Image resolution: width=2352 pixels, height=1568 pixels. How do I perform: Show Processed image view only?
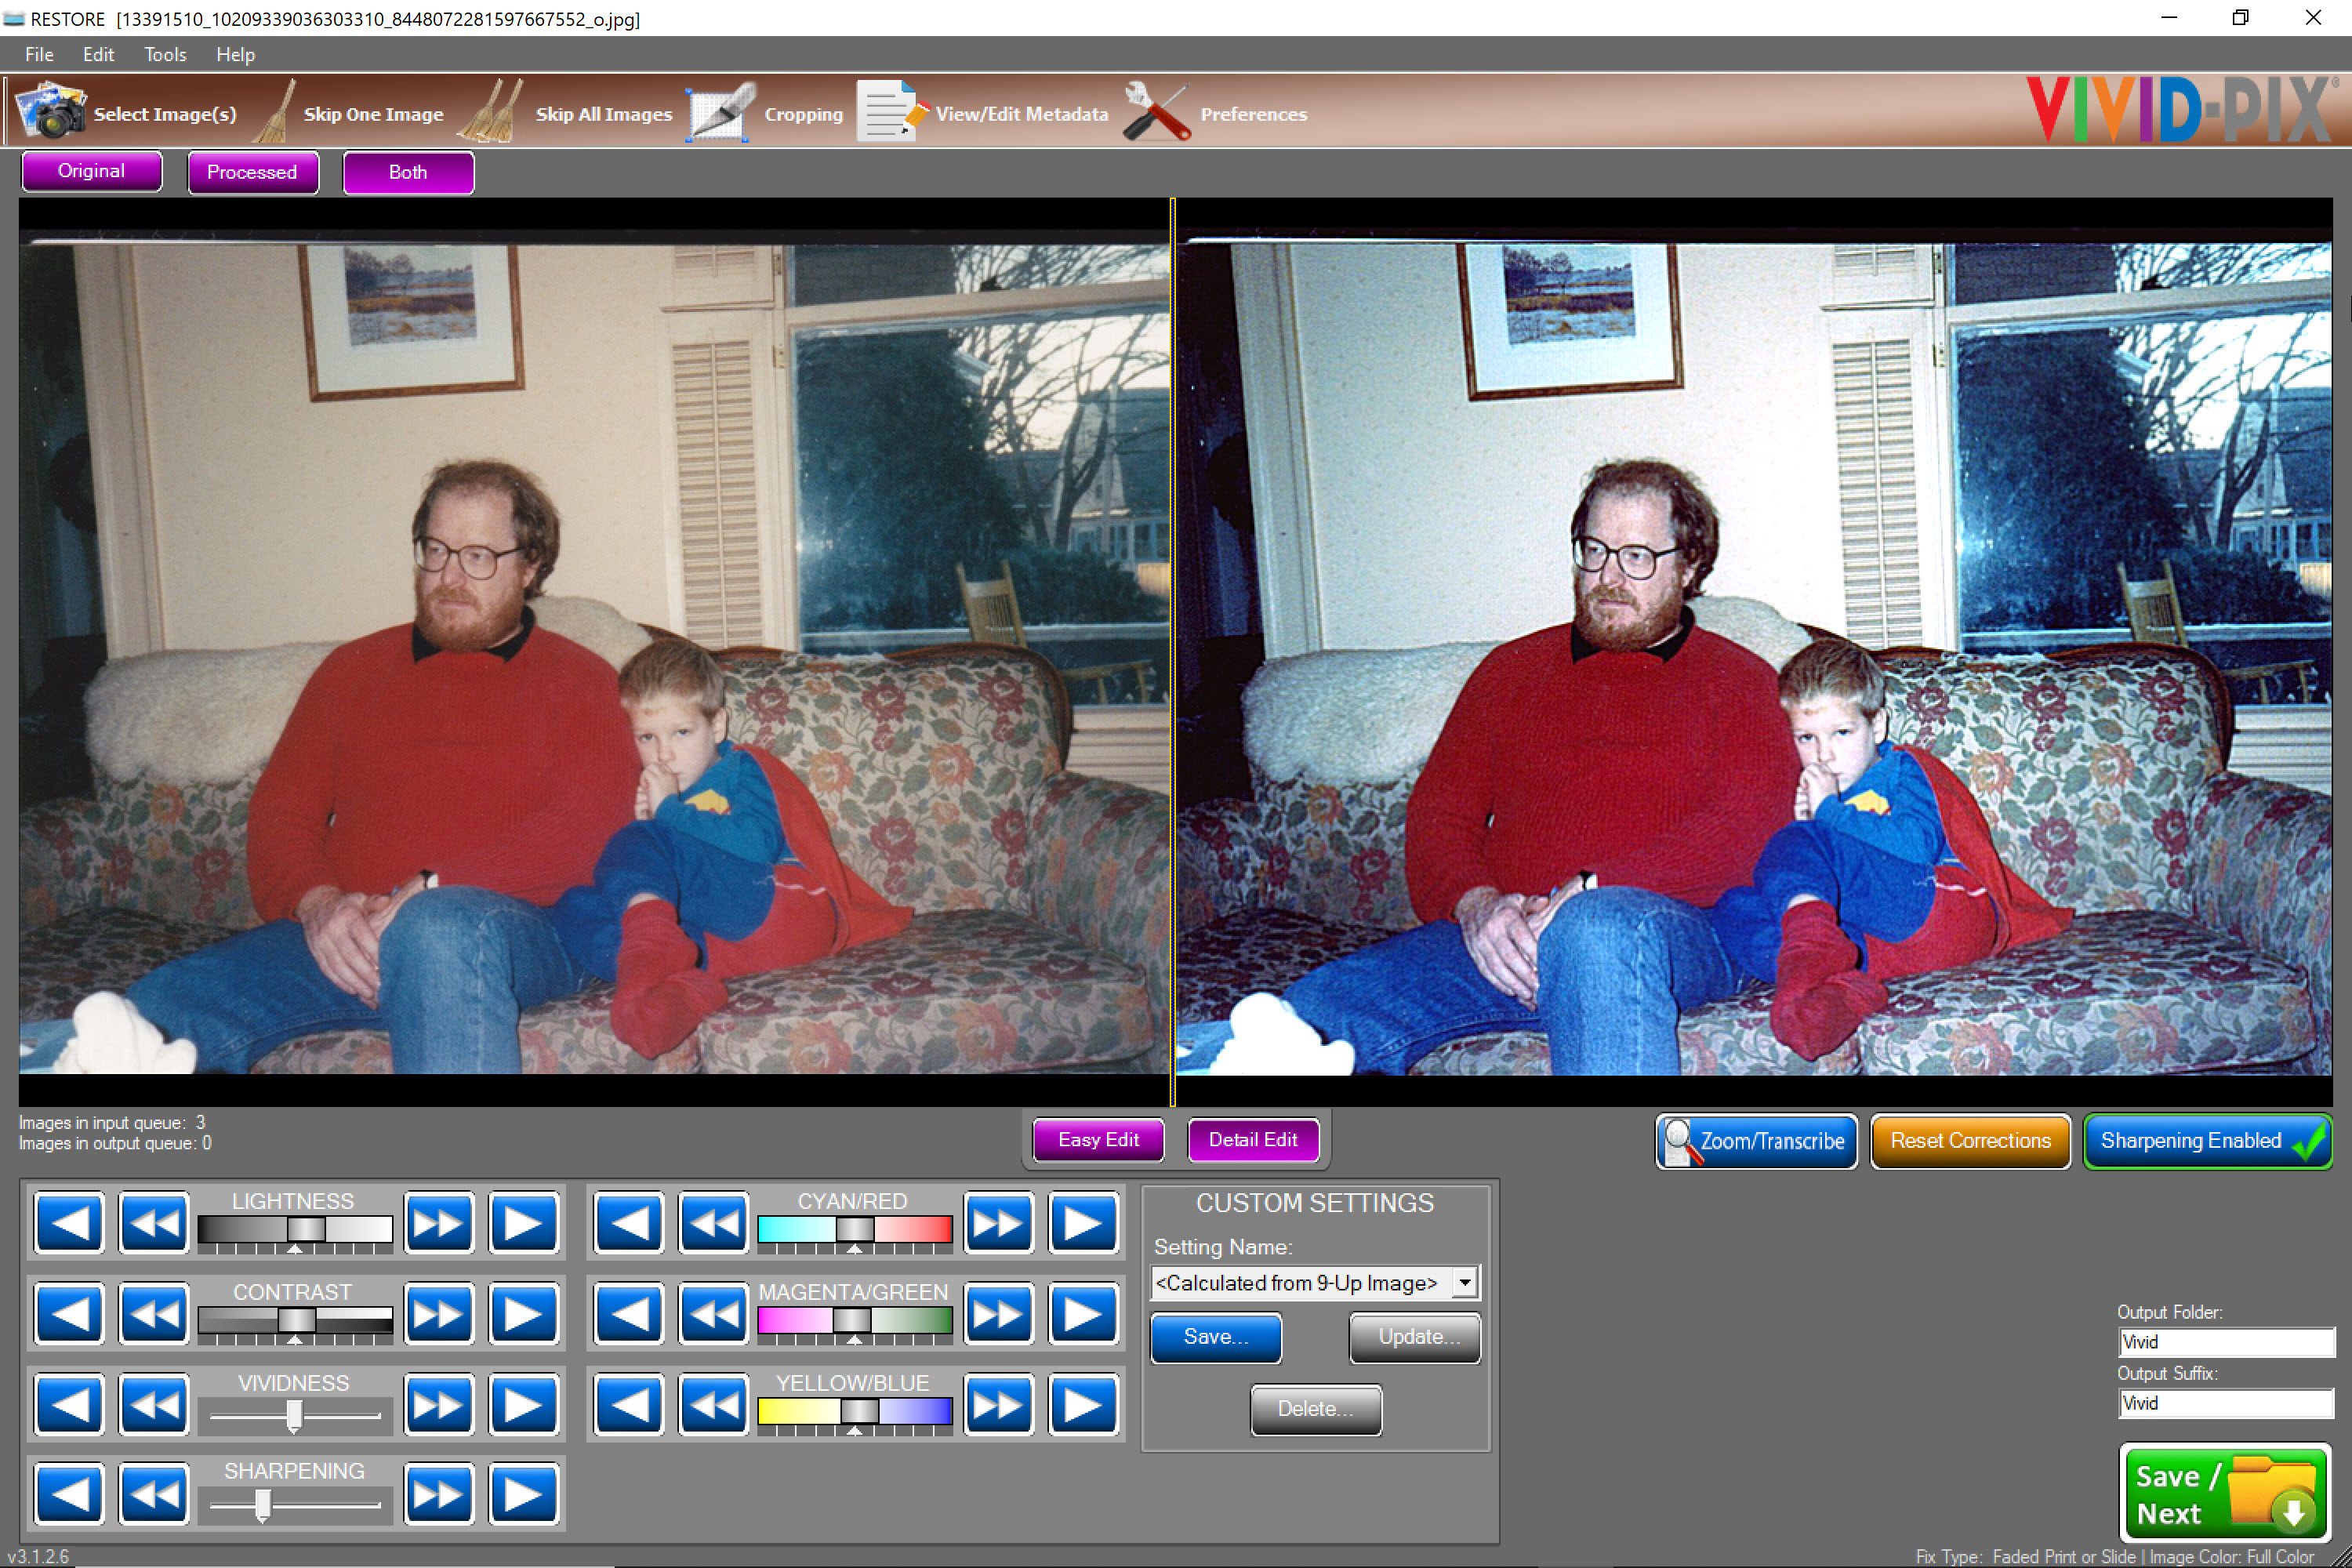253,172
